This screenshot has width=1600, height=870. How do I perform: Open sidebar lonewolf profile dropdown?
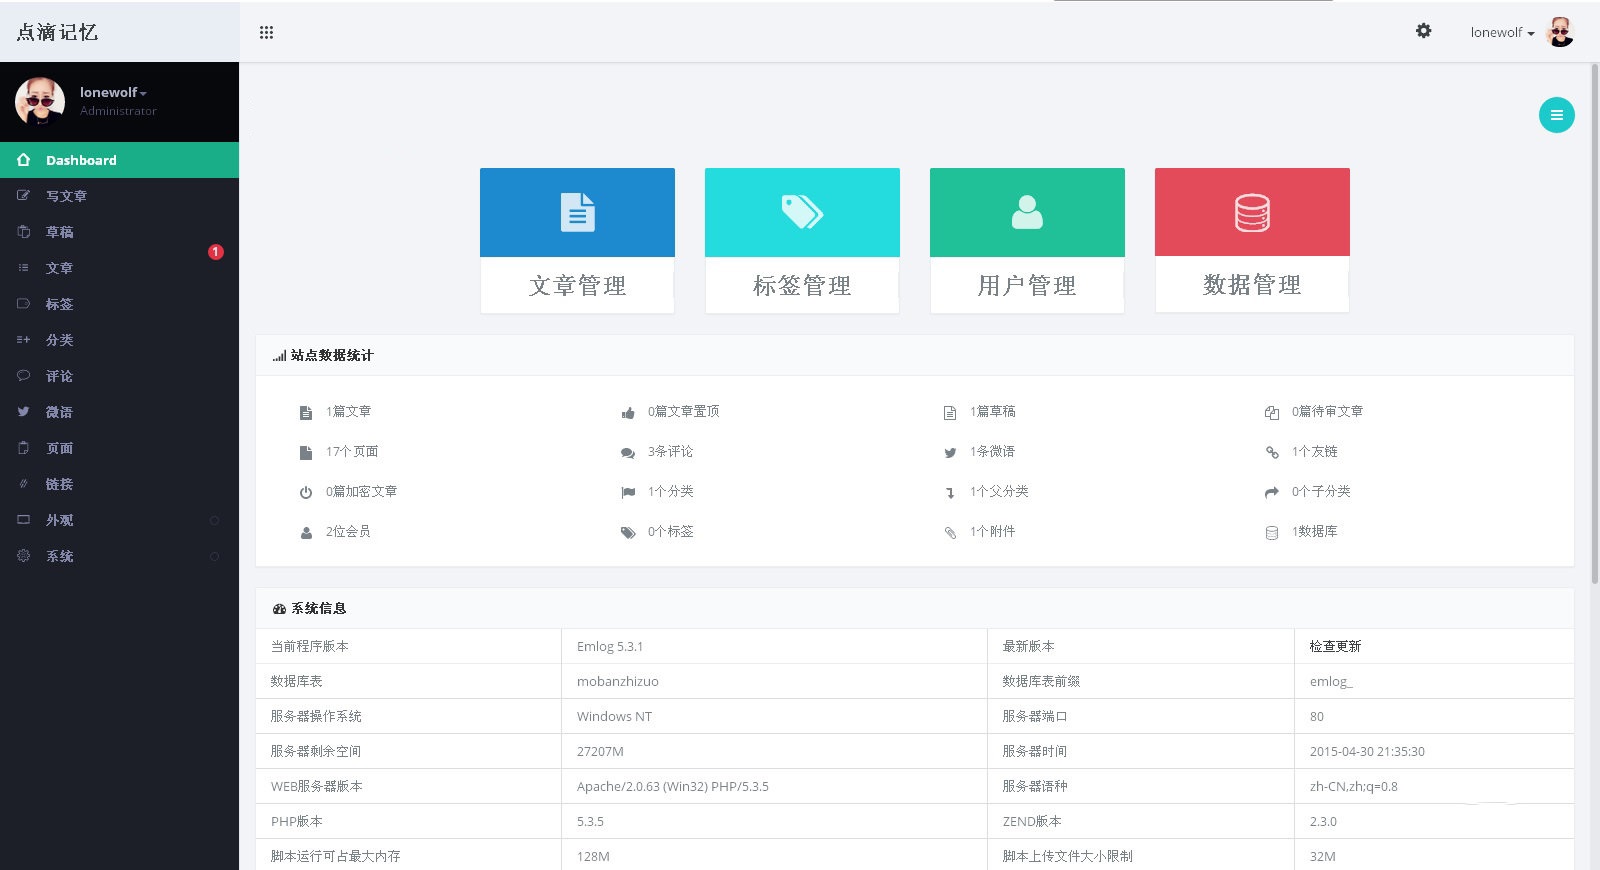113,92
